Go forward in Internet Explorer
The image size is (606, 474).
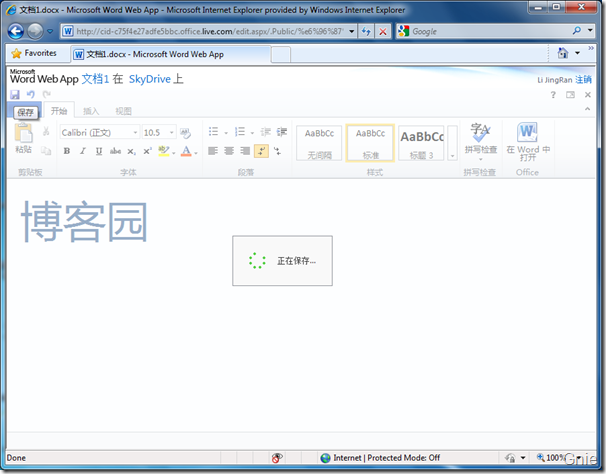[35, 31]
